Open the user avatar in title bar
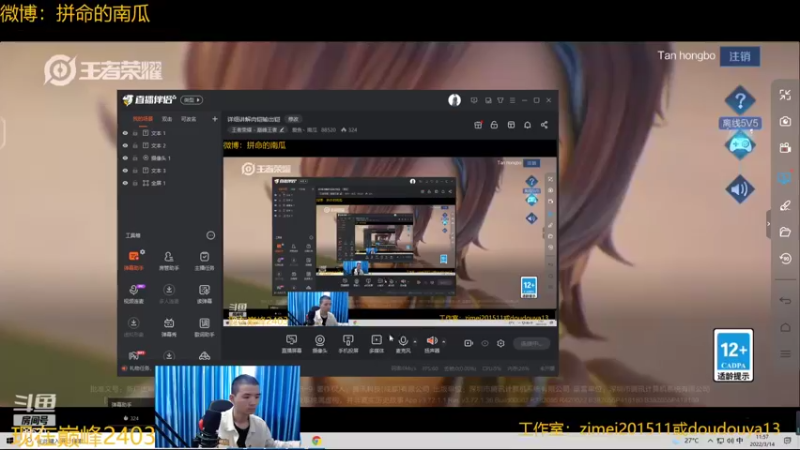This screenshot has width=800, height=450. [x=454, y=100]
